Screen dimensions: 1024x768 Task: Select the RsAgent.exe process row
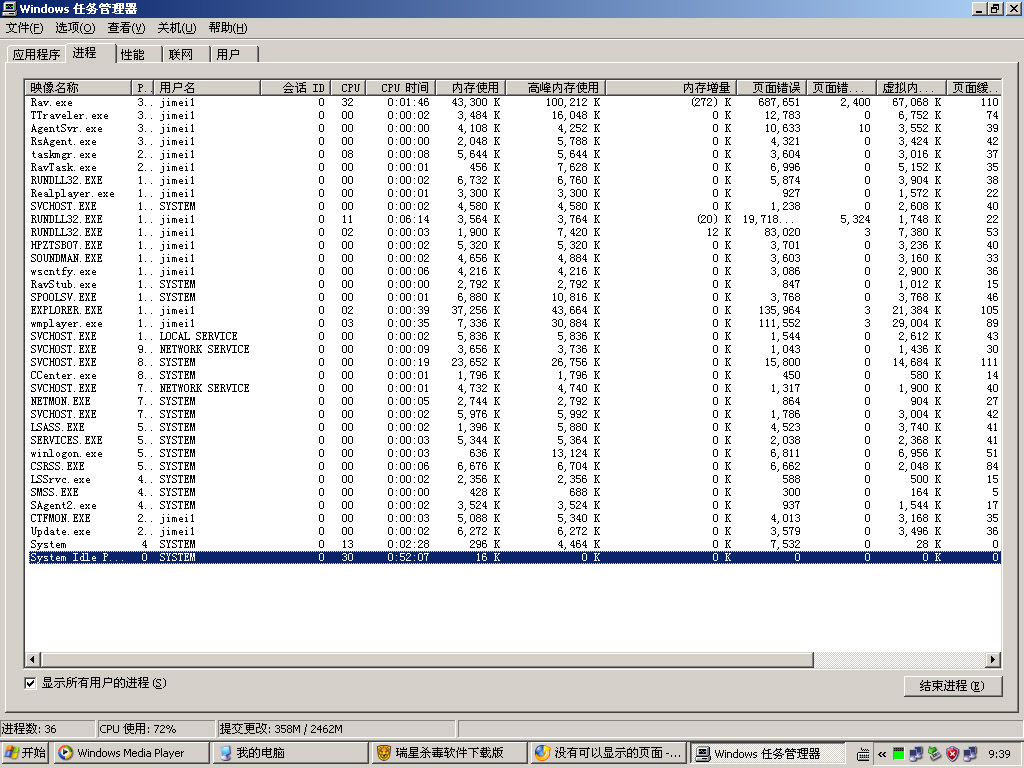[x=515, y=142]
